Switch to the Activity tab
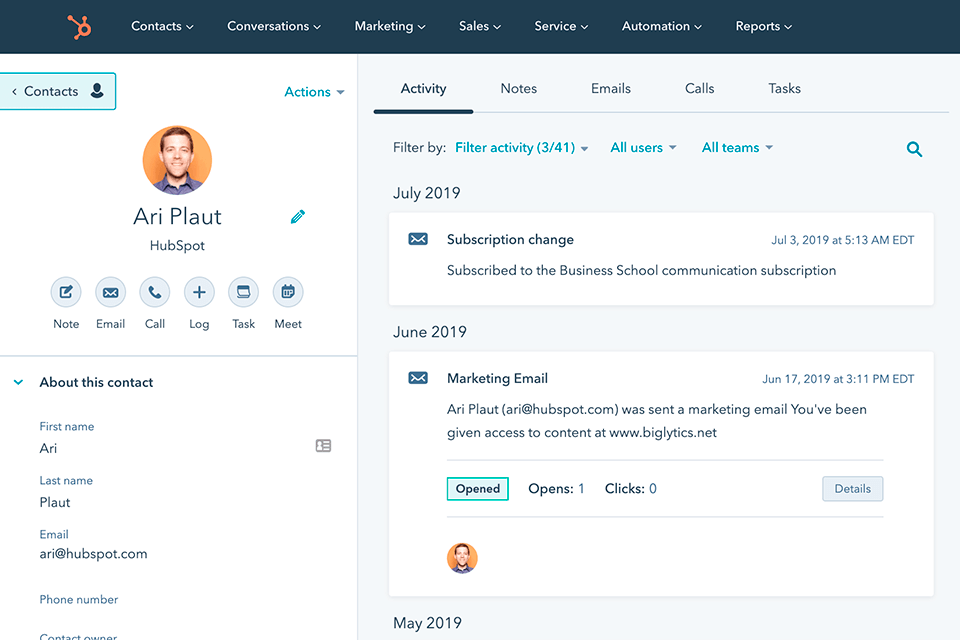The width and height of the screenshot is (960, 640). click(x=423, y=89)
